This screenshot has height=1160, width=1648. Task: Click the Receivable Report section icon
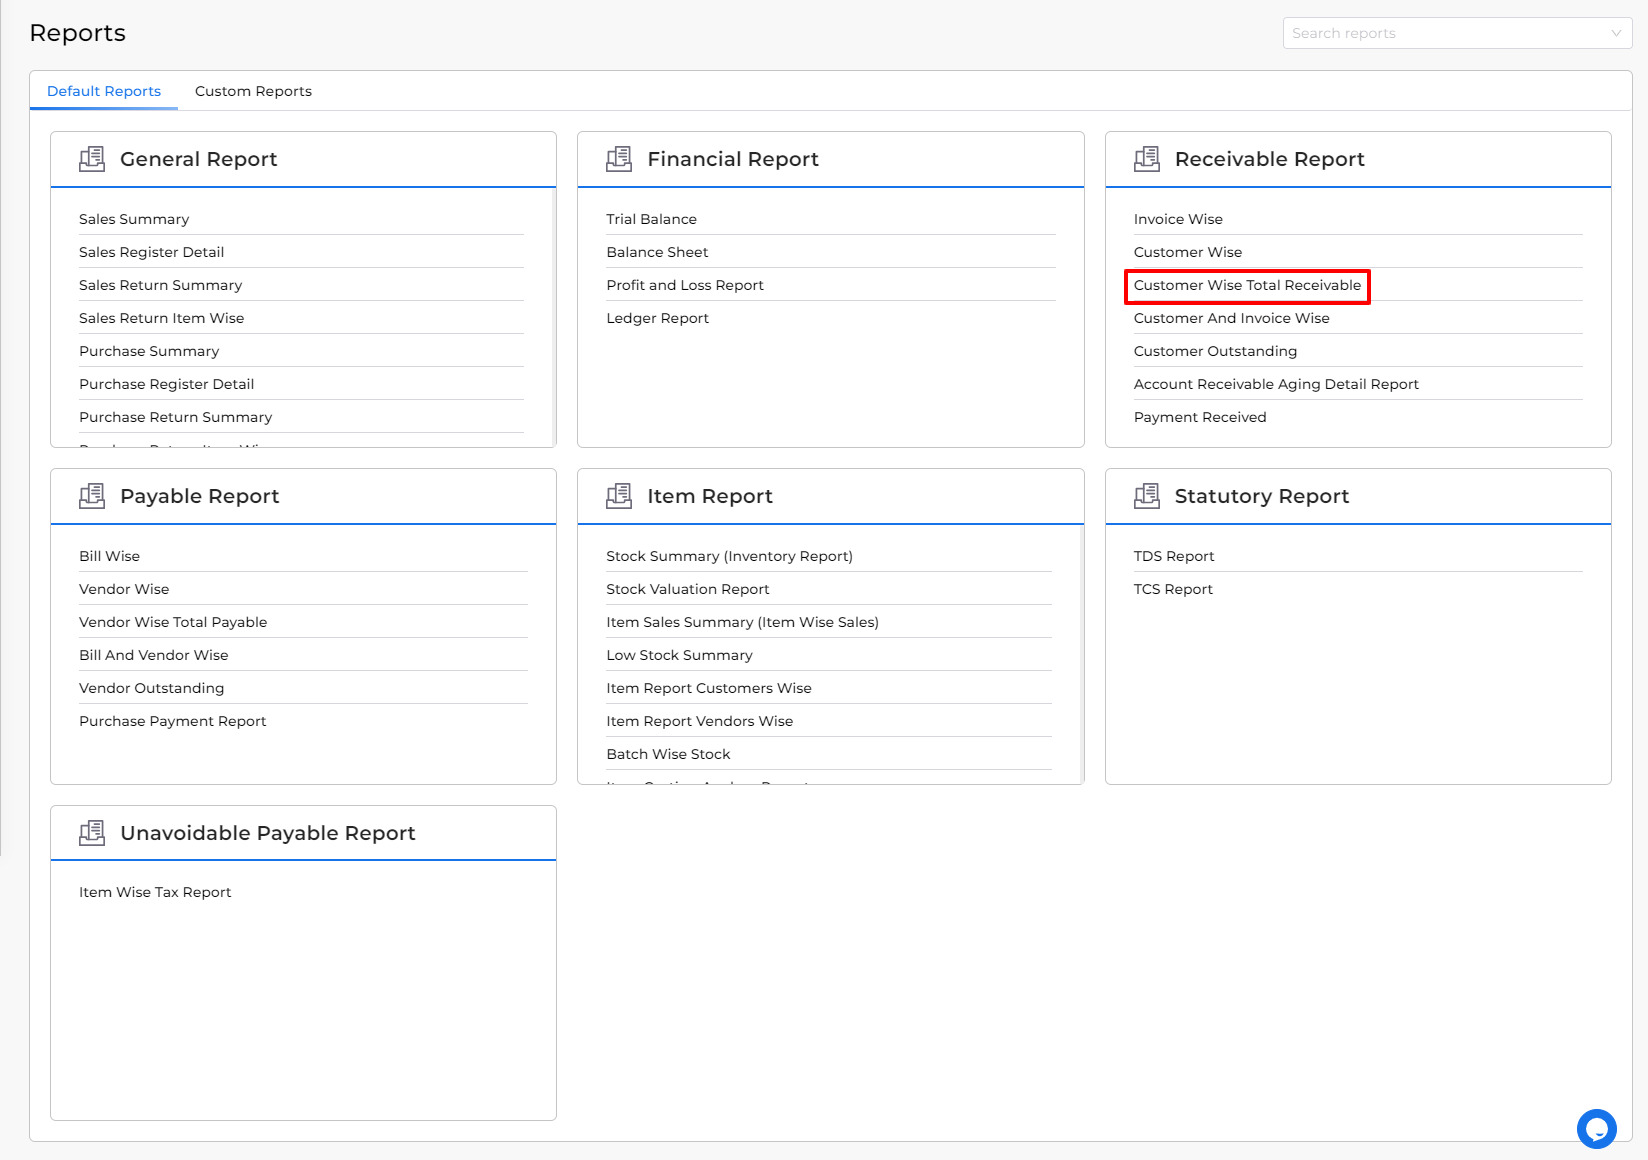click(1148, 158)
